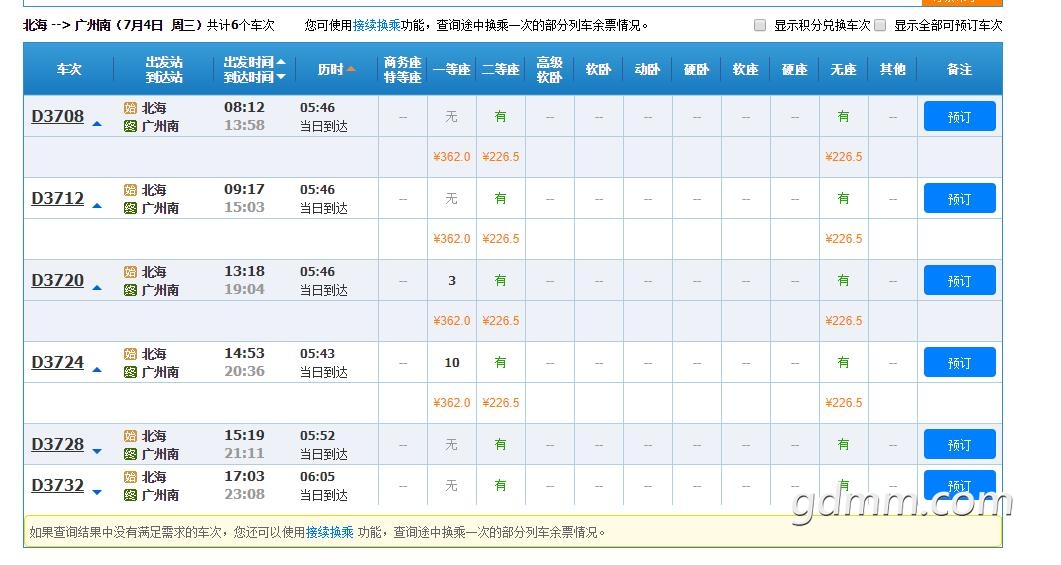Book train D3712 with 预订 button

pos(960,198)
